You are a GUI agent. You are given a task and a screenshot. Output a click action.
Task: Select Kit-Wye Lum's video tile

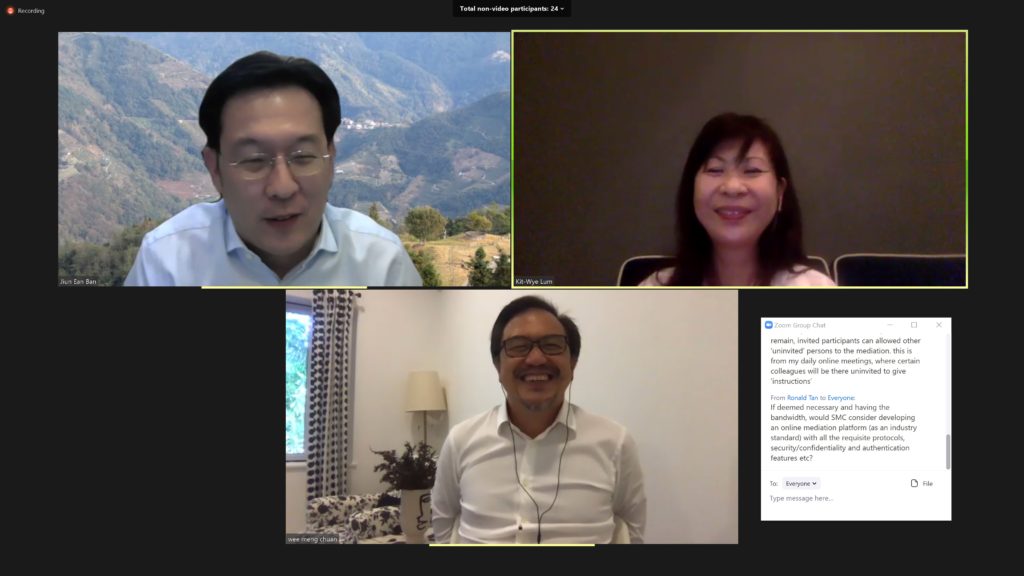[x=740, y=159]
